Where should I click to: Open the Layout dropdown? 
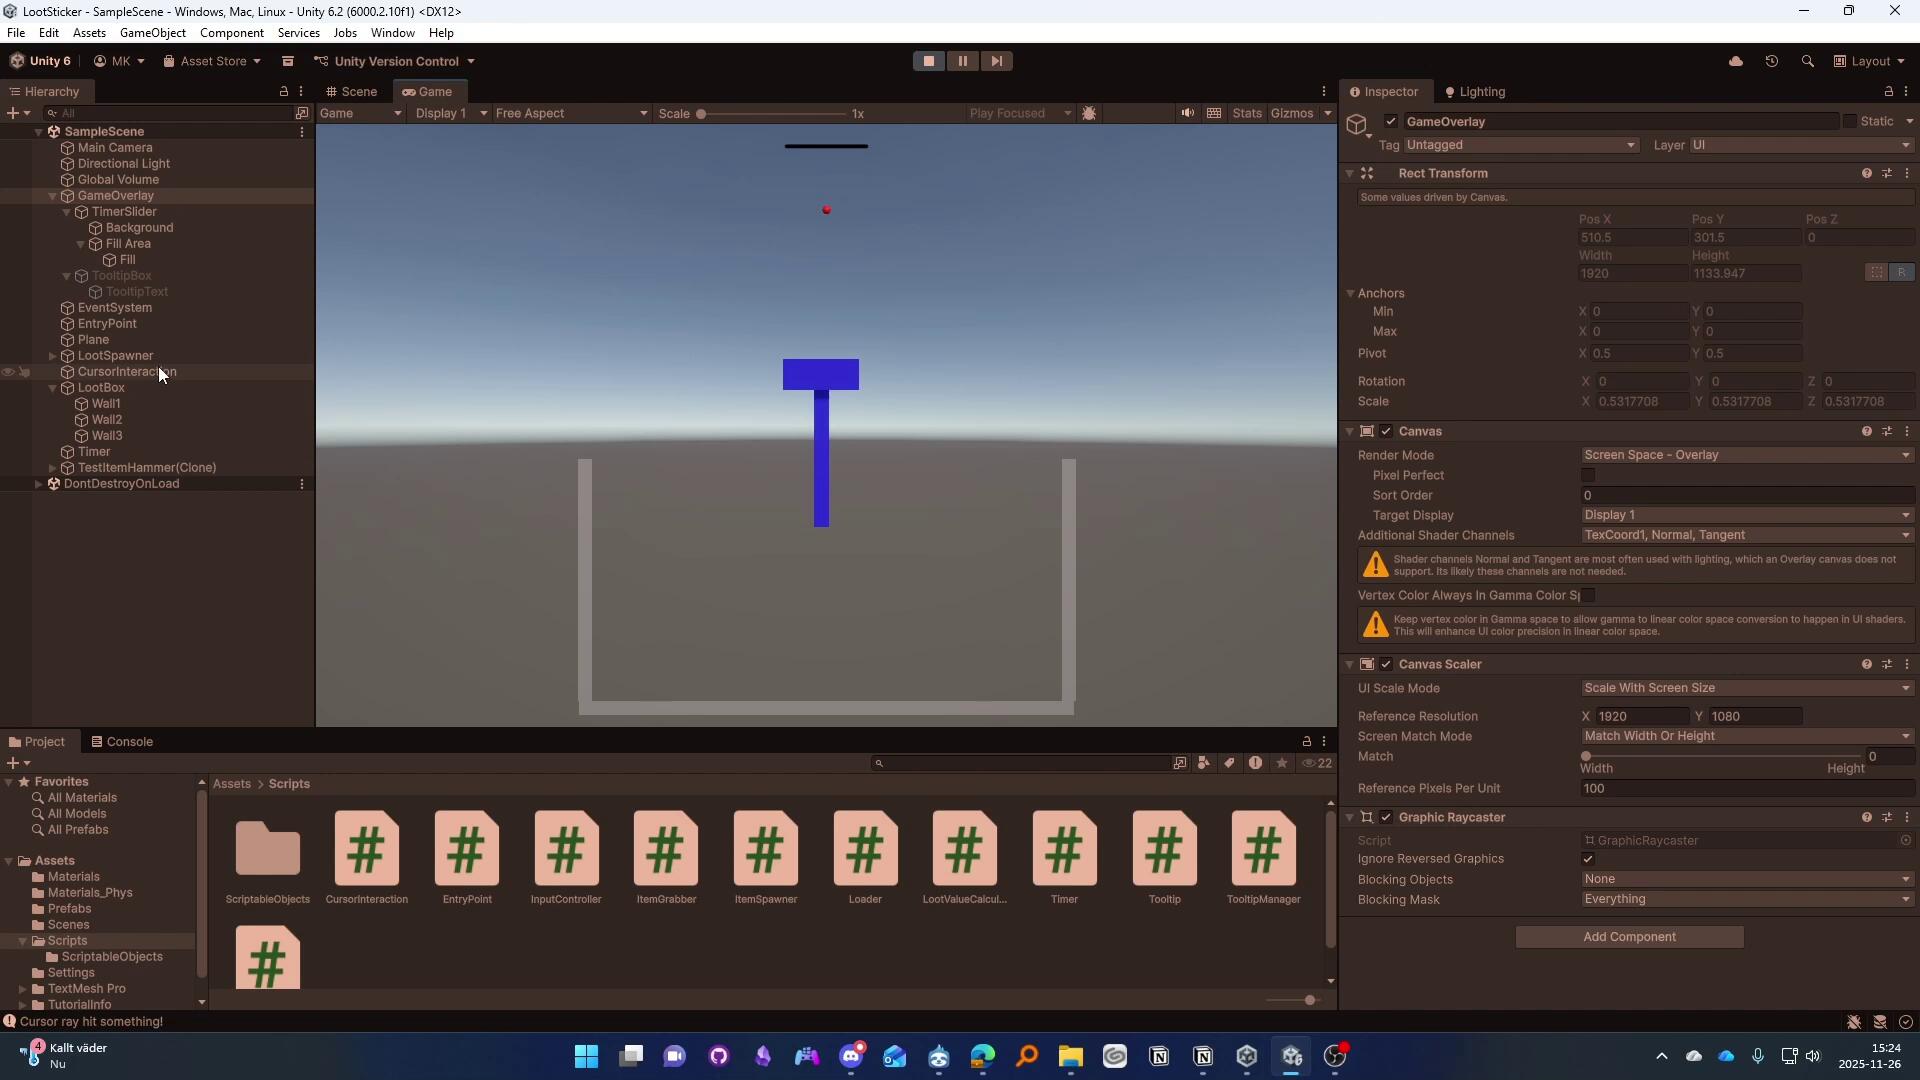pyautogui.click(x=1869, y=61)
